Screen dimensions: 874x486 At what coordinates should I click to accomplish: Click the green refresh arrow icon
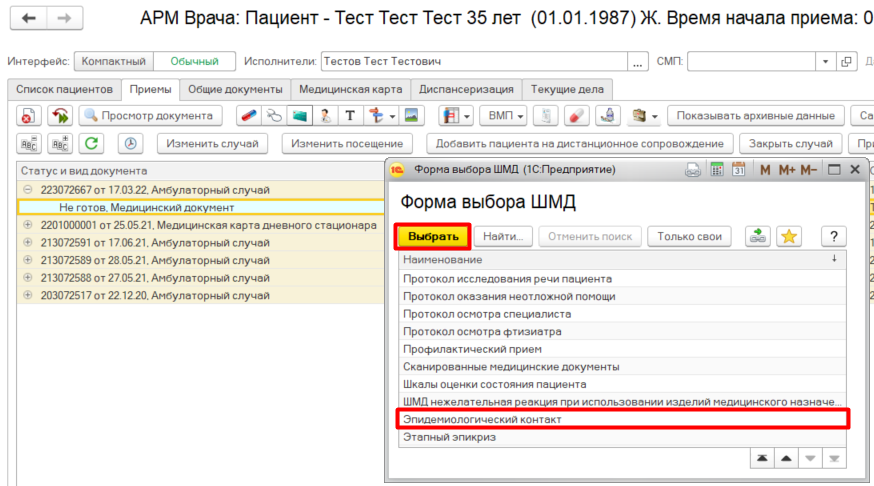pyautogui.click(x=92, y=143)
